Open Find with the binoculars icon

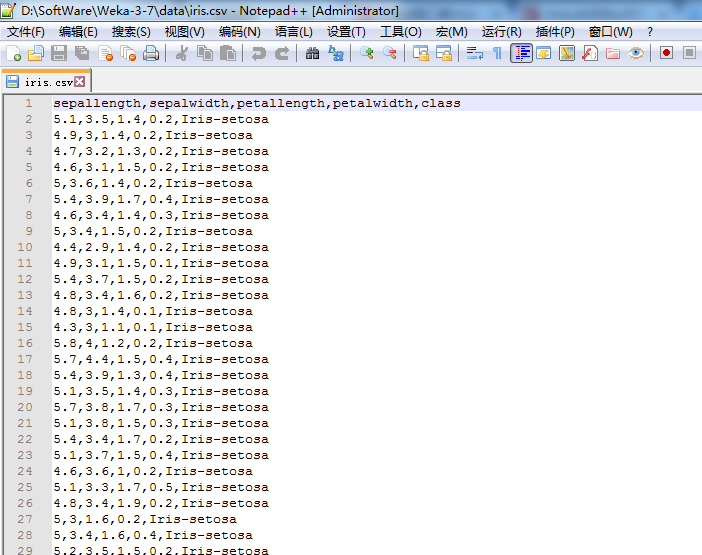click(312, 53)
